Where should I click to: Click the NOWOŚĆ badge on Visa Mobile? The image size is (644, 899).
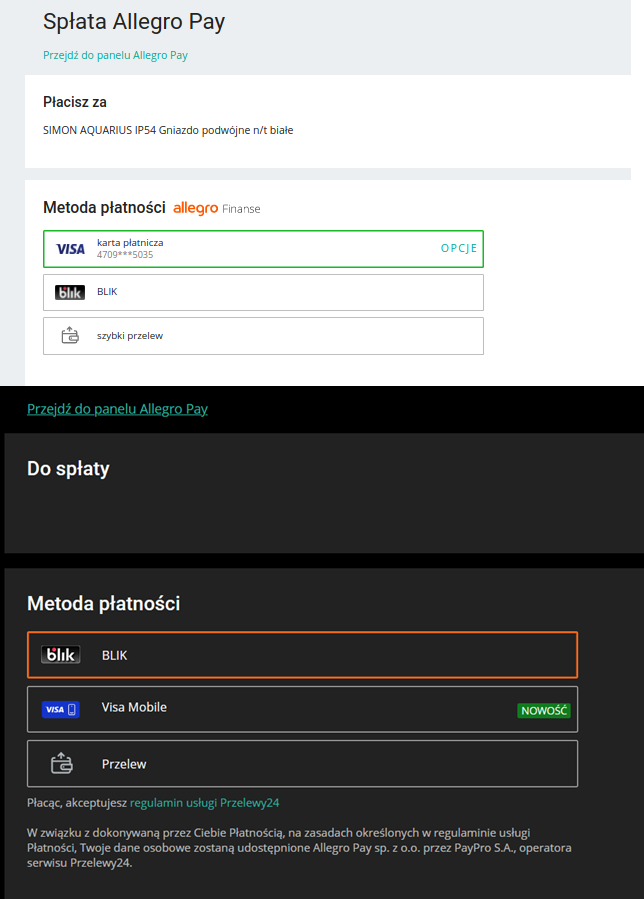544,710
